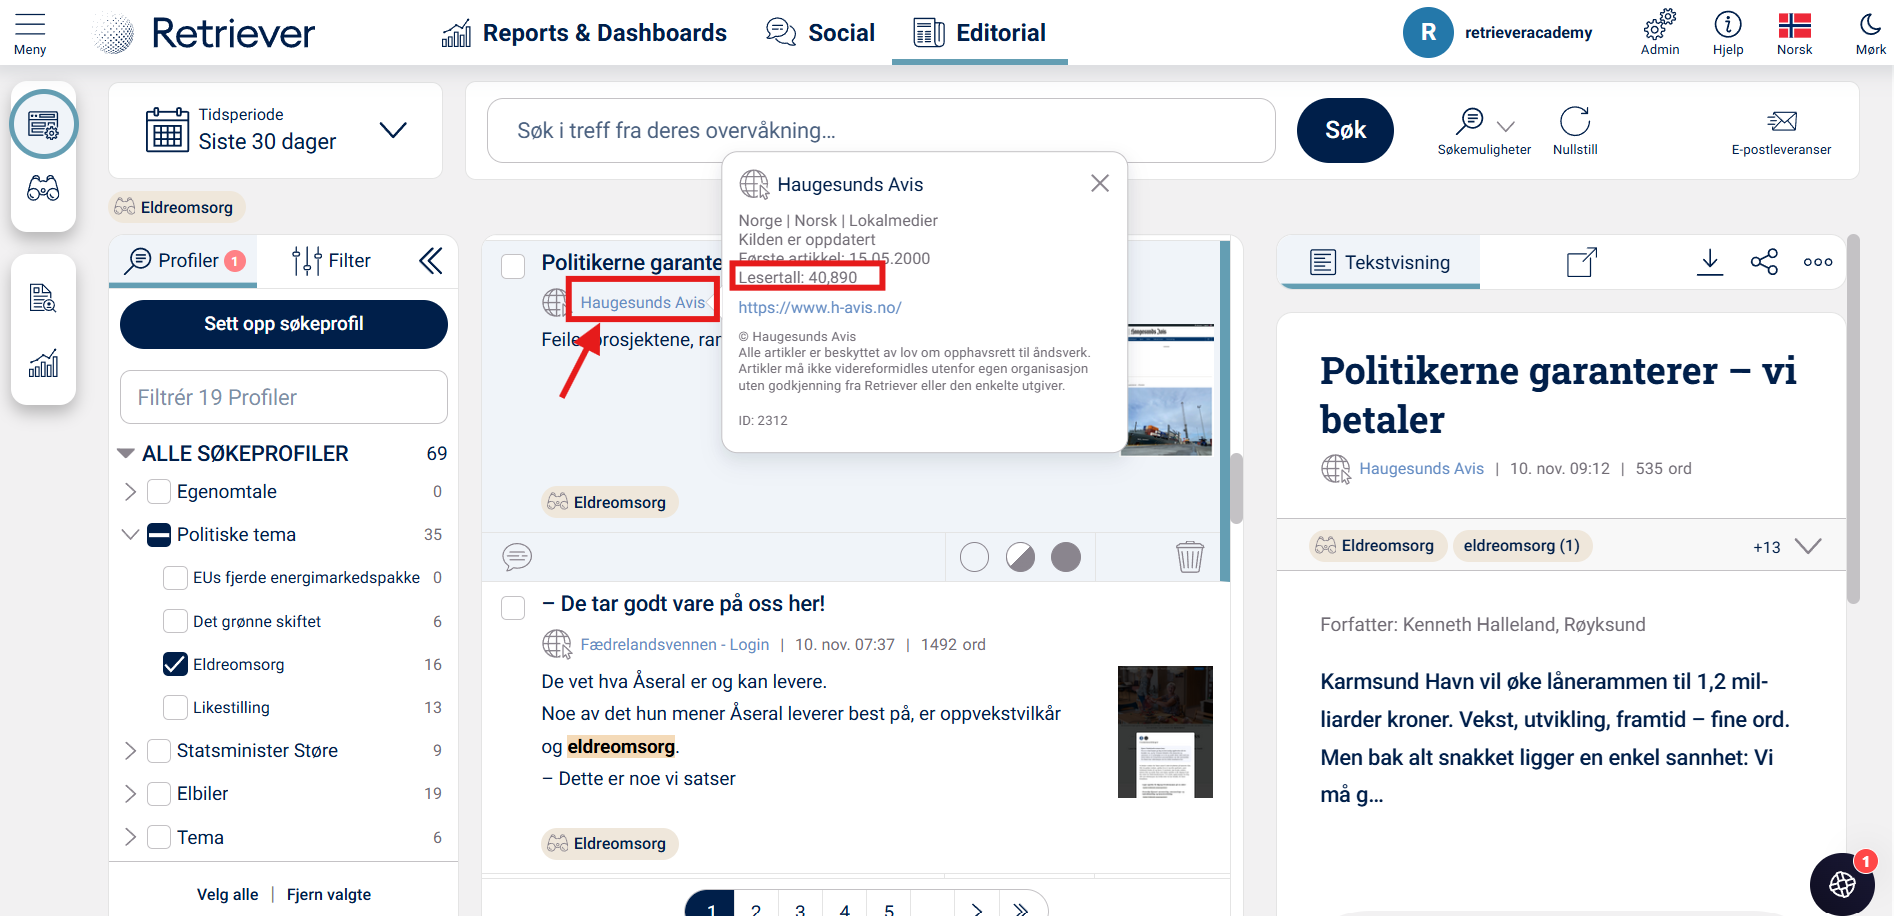Viewport: 1894px width, 916px height.
Task: Click Sett opp søkeprofil button
Action: click(x=284, y=324)
